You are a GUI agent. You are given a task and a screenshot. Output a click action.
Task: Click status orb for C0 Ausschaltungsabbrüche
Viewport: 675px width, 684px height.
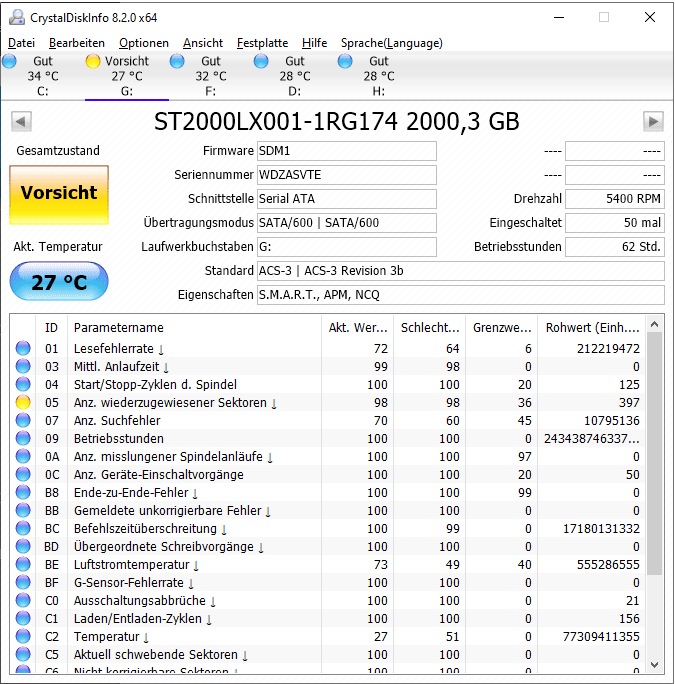tap(23, 600)
